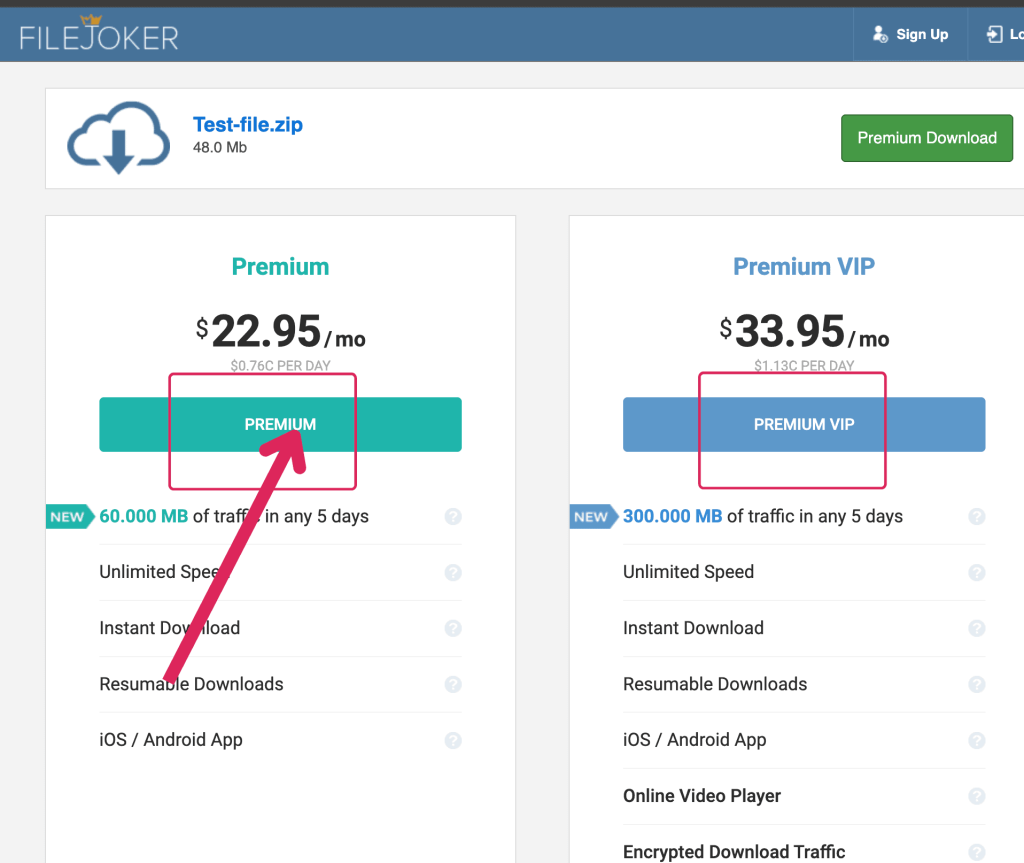Click Encrypted Download Traffic feature text
The image size is (1024, 863).
pos(734,852)
